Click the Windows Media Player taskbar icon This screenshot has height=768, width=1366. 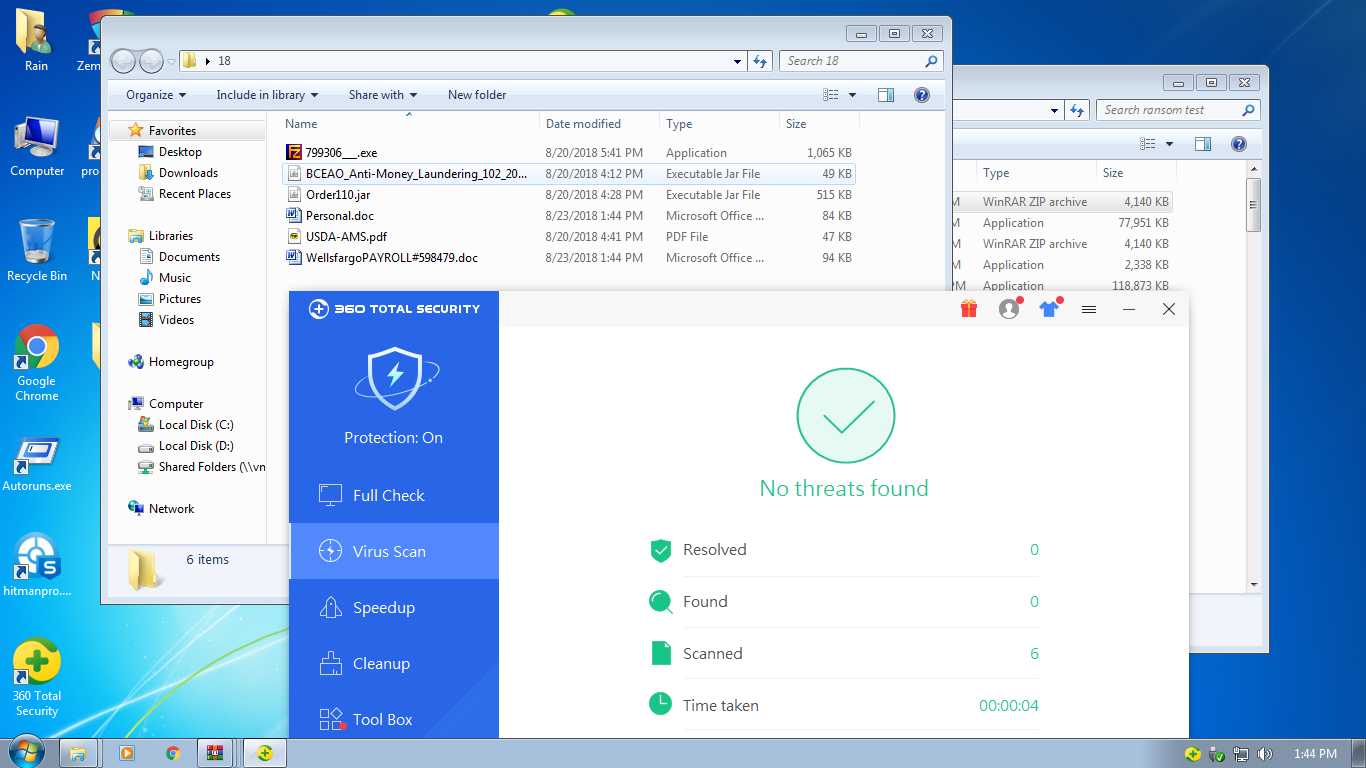coord(126,753)
